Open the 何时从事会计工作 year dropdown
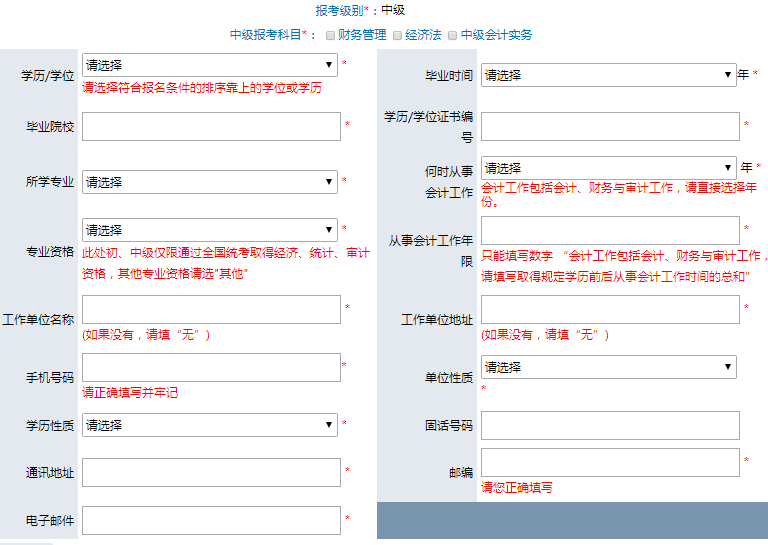Image resolution: width=768 pixels, height=545 pixels. [x=608, y=168]
